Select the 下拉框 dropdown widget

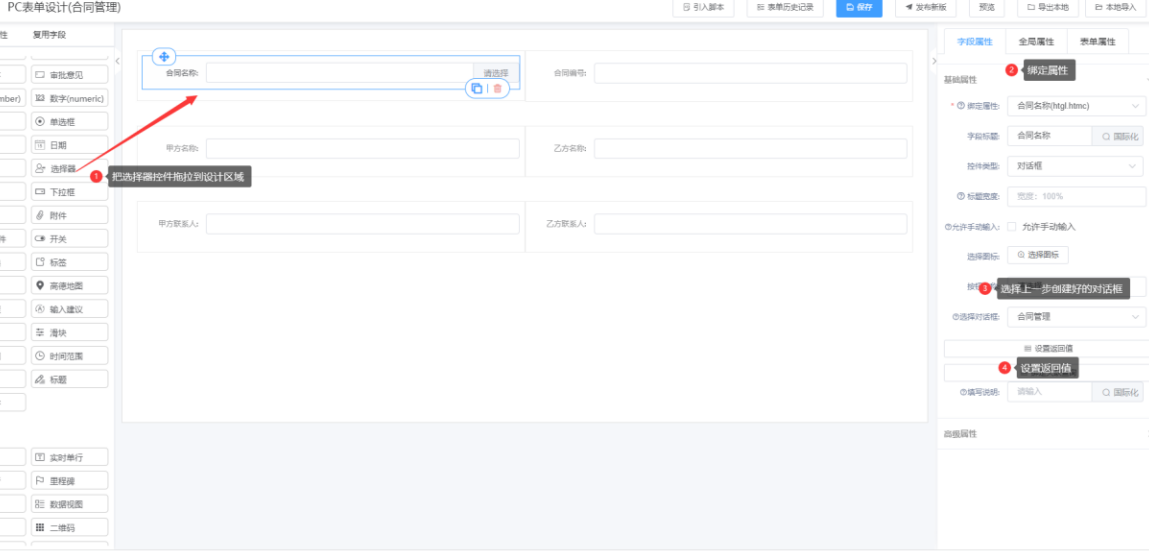click(x=70, y=192)
